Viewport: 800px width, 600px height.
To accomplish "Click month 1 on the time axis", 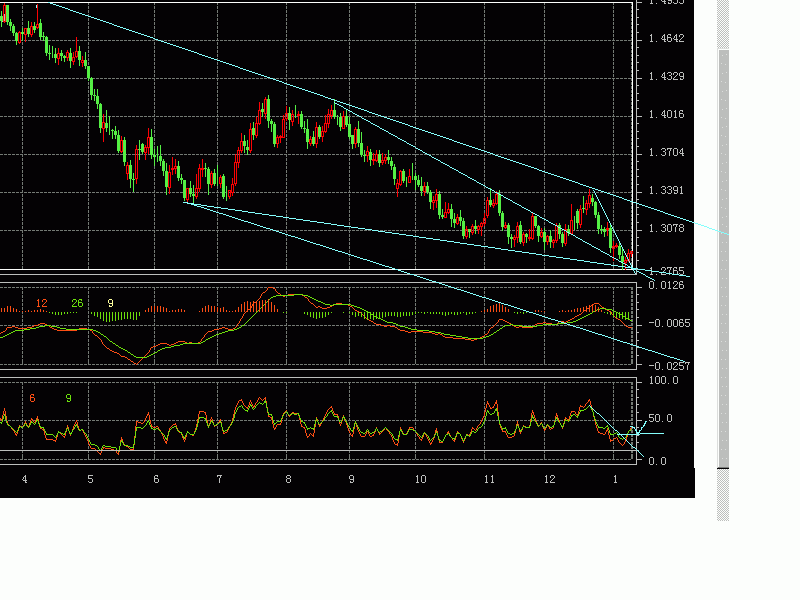I will click(615, 480).
